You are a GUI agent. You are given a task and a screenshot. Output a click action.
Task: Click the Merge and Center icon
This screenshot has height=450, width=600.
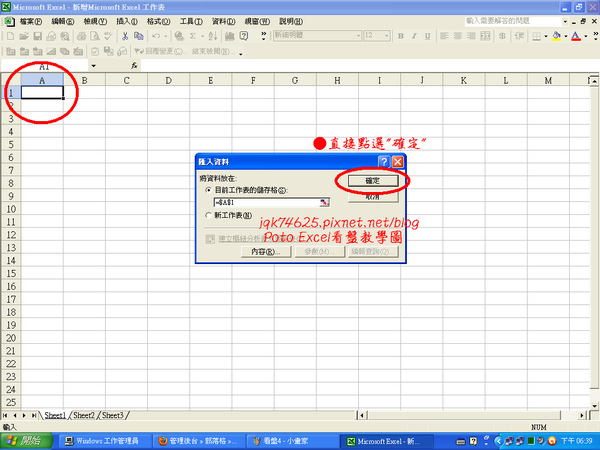point(485,36)
